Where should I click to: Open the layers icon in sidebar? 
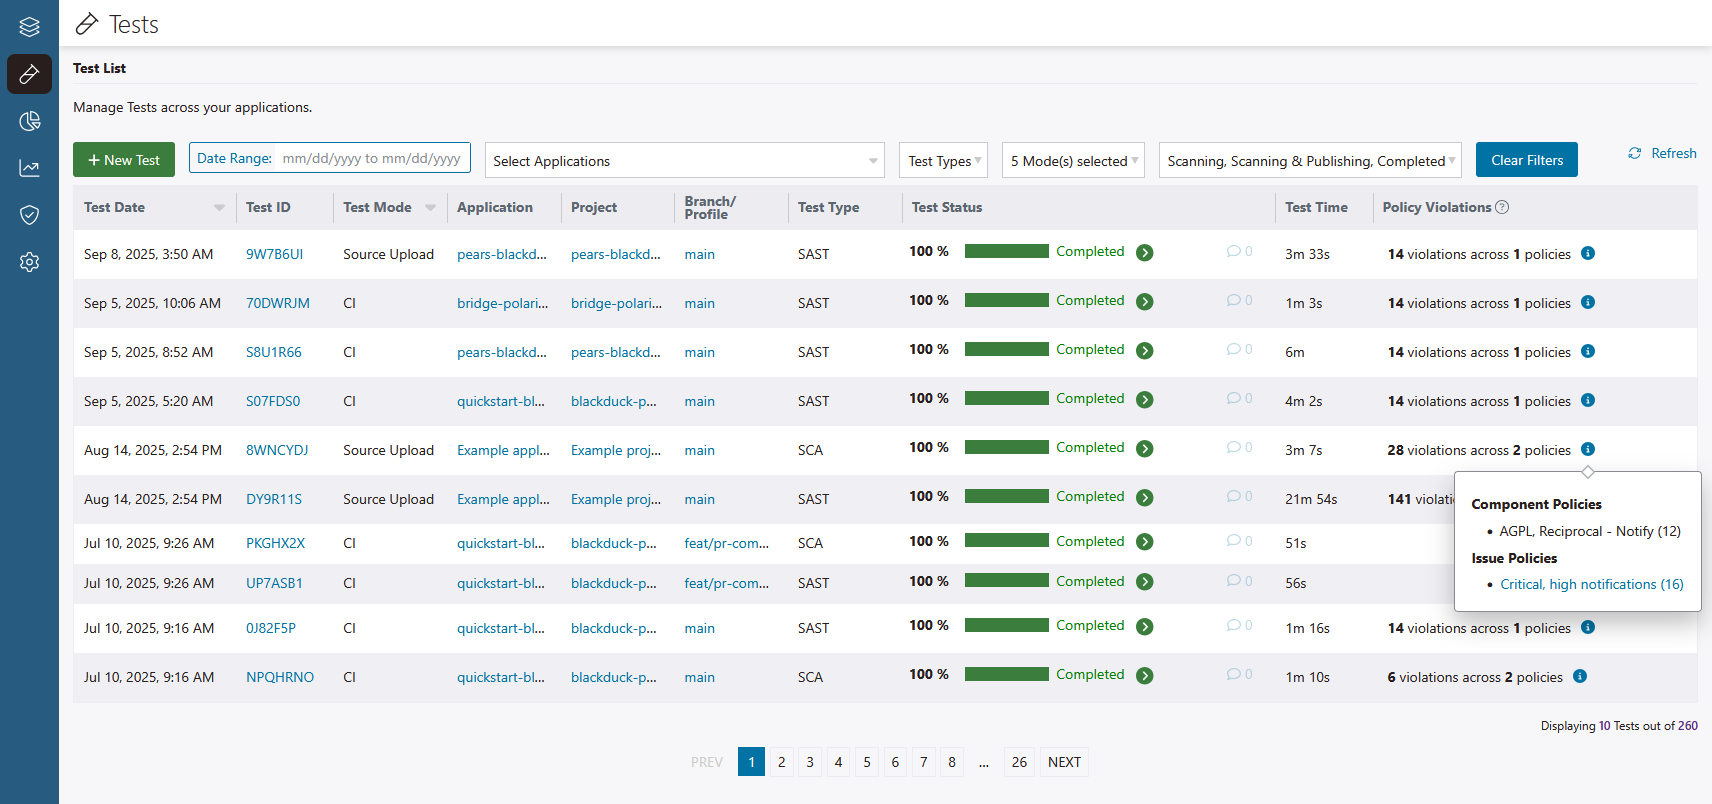click(29, 27)
